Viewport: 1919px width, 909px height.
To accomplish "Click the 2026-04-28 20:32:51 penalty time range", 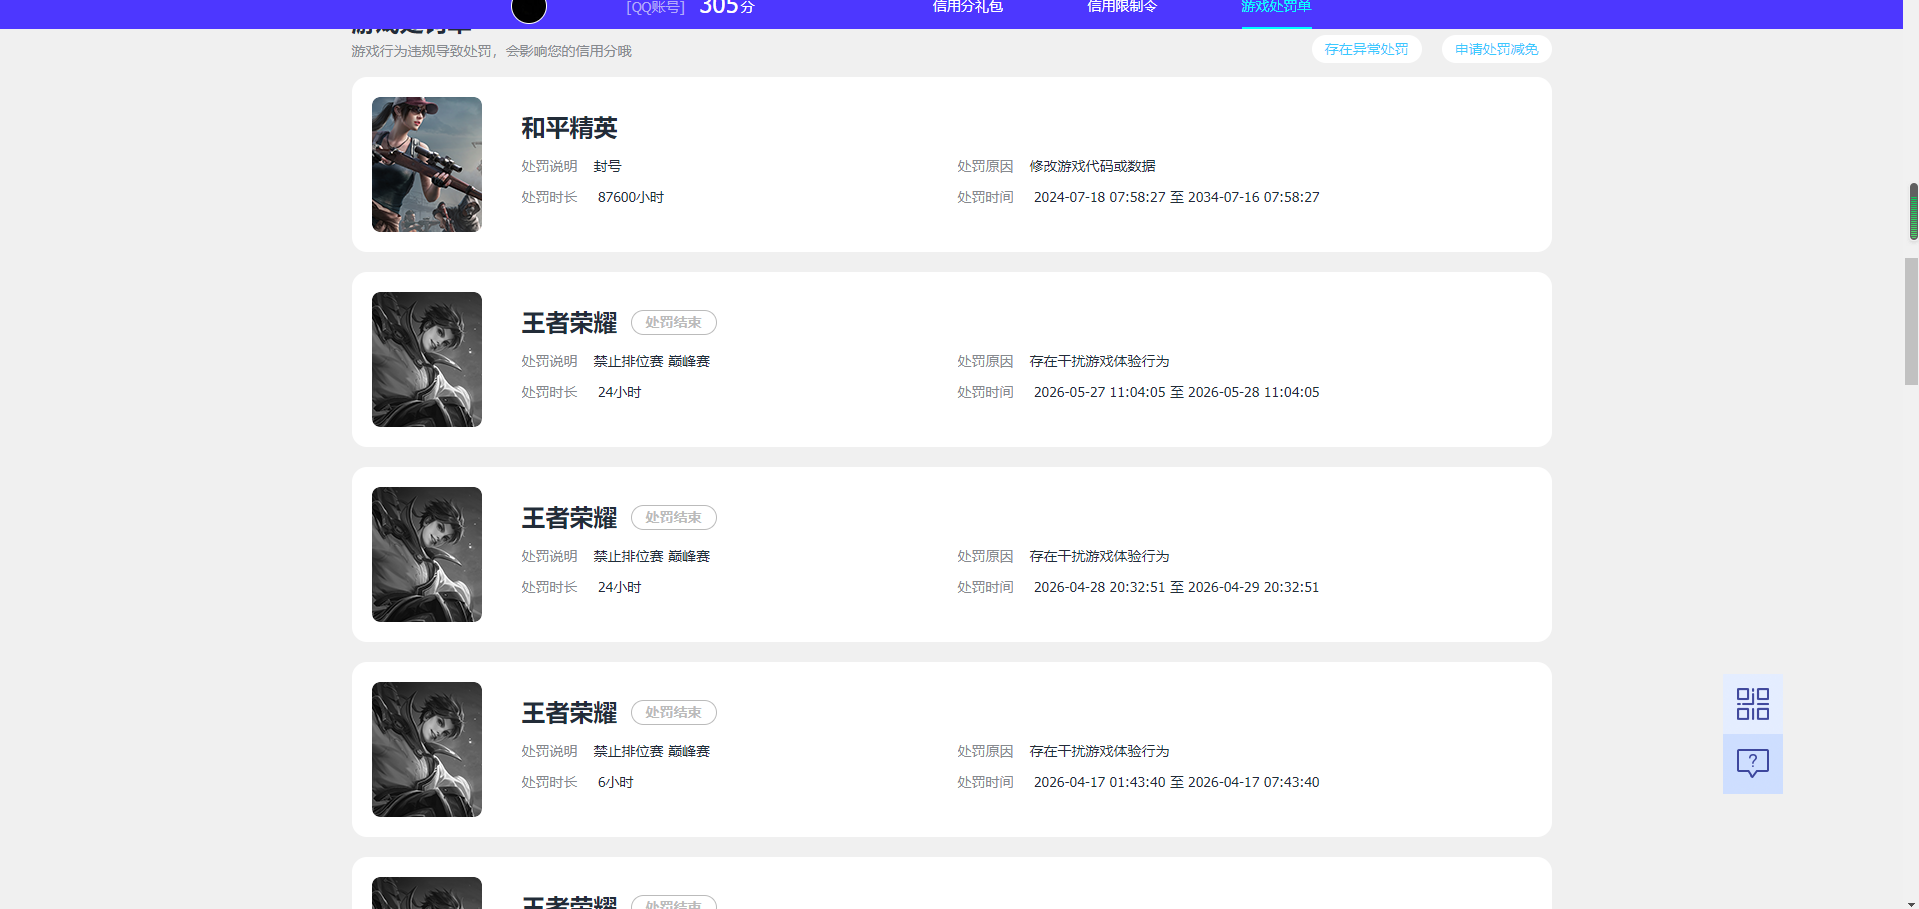I will point(1176,587).
